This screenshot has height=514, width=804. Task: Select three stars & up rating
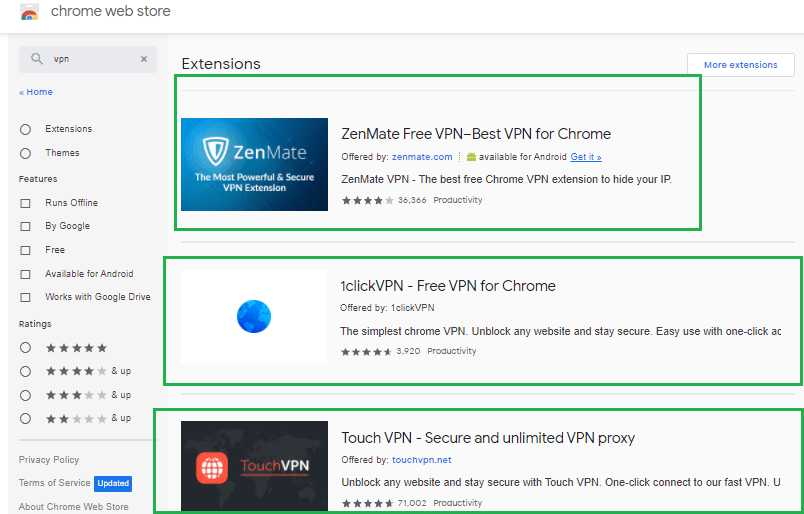click(25, 396)
